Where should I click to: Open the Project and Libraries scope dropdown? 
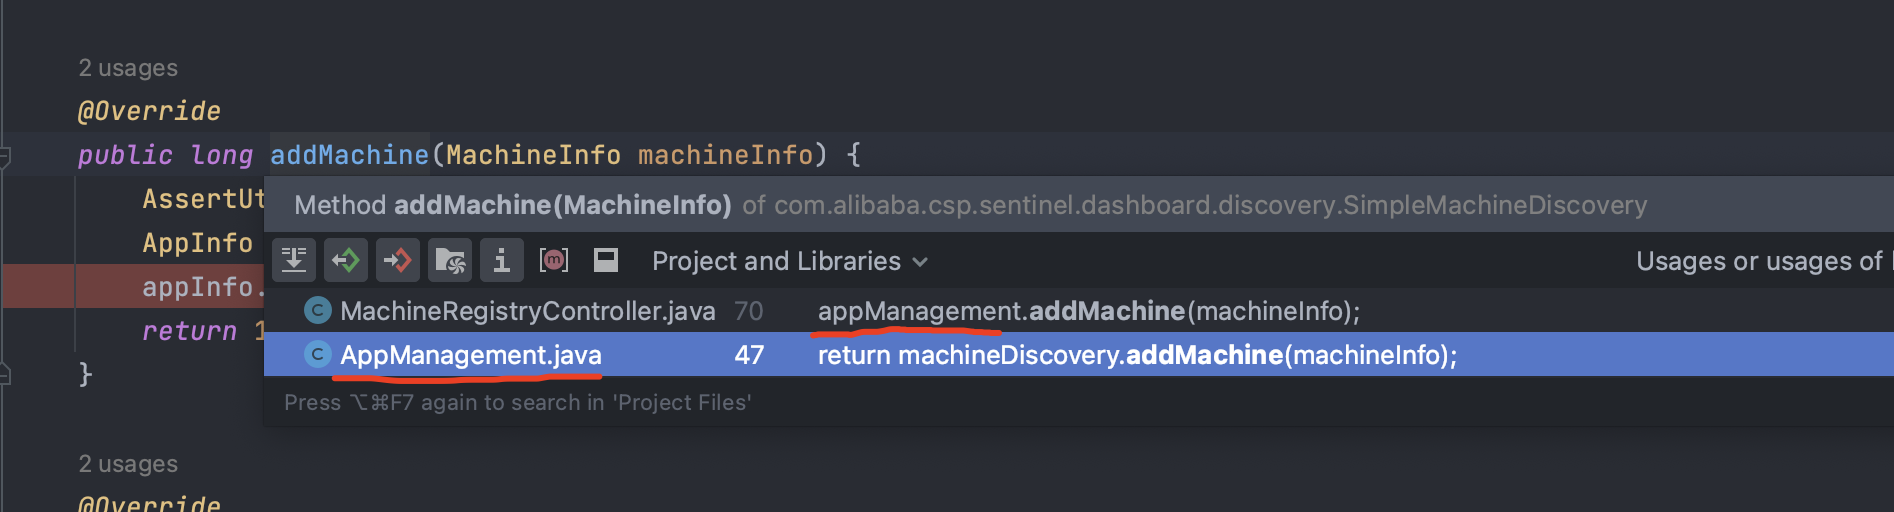pyautogui.click(x=789, y=261)
